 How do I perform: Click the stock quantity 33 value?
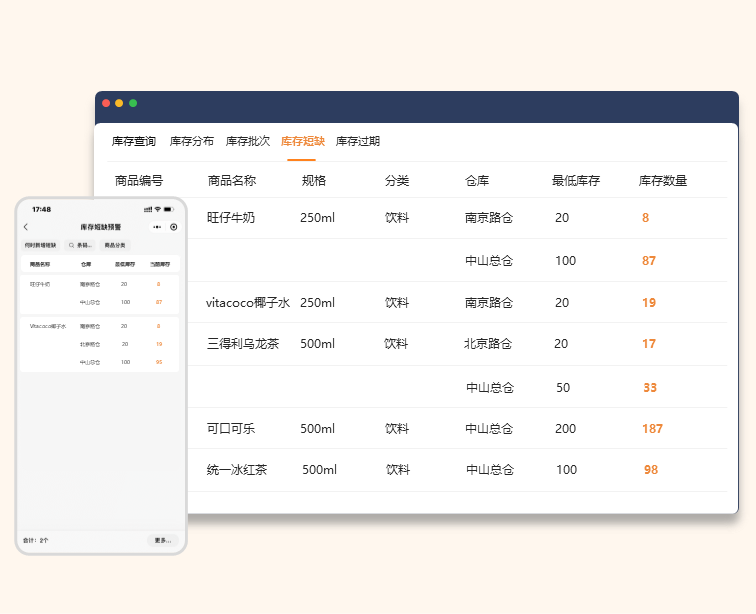tap(650, 388)
